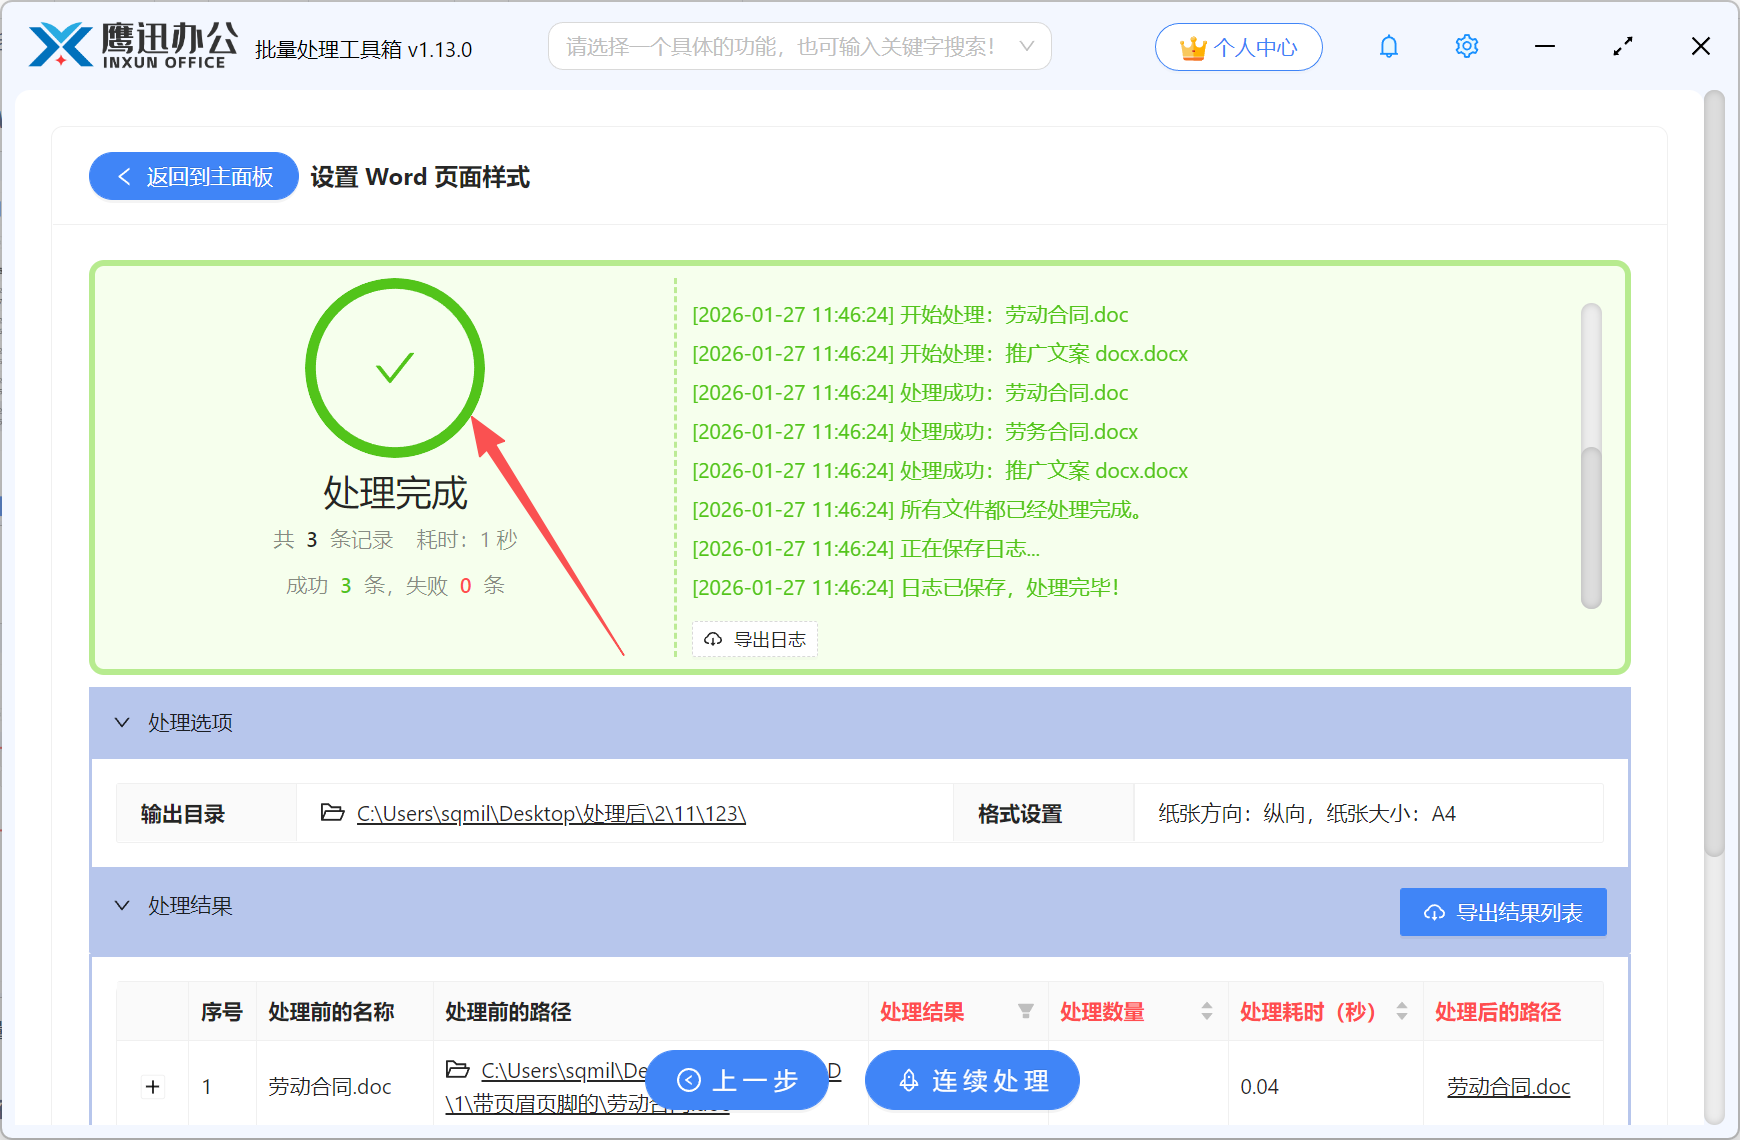Image resolution: width=1740 pixels, height=1140 pixels.
Task: Click the 连续处理 button
Action: [971, 1080]
